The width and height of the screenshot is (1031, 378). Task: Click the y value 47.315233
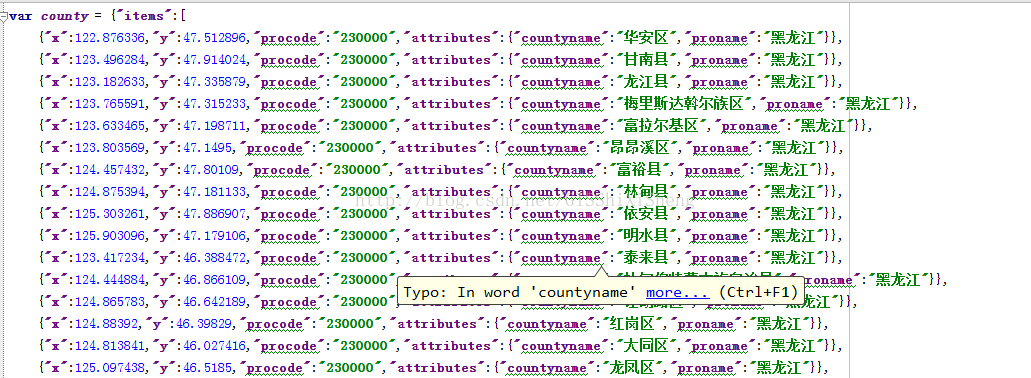pos(214,104)
